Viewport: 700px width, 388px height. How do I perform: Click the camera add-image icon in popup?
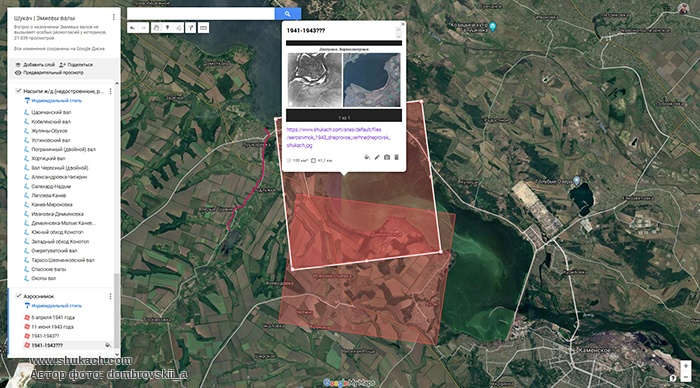pos(387,157)
